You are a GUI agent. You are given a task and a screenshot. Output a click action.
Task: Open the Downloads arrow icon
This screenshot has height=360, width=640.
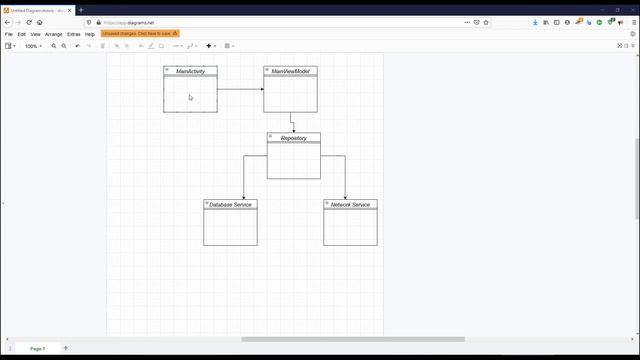point(535,22)
